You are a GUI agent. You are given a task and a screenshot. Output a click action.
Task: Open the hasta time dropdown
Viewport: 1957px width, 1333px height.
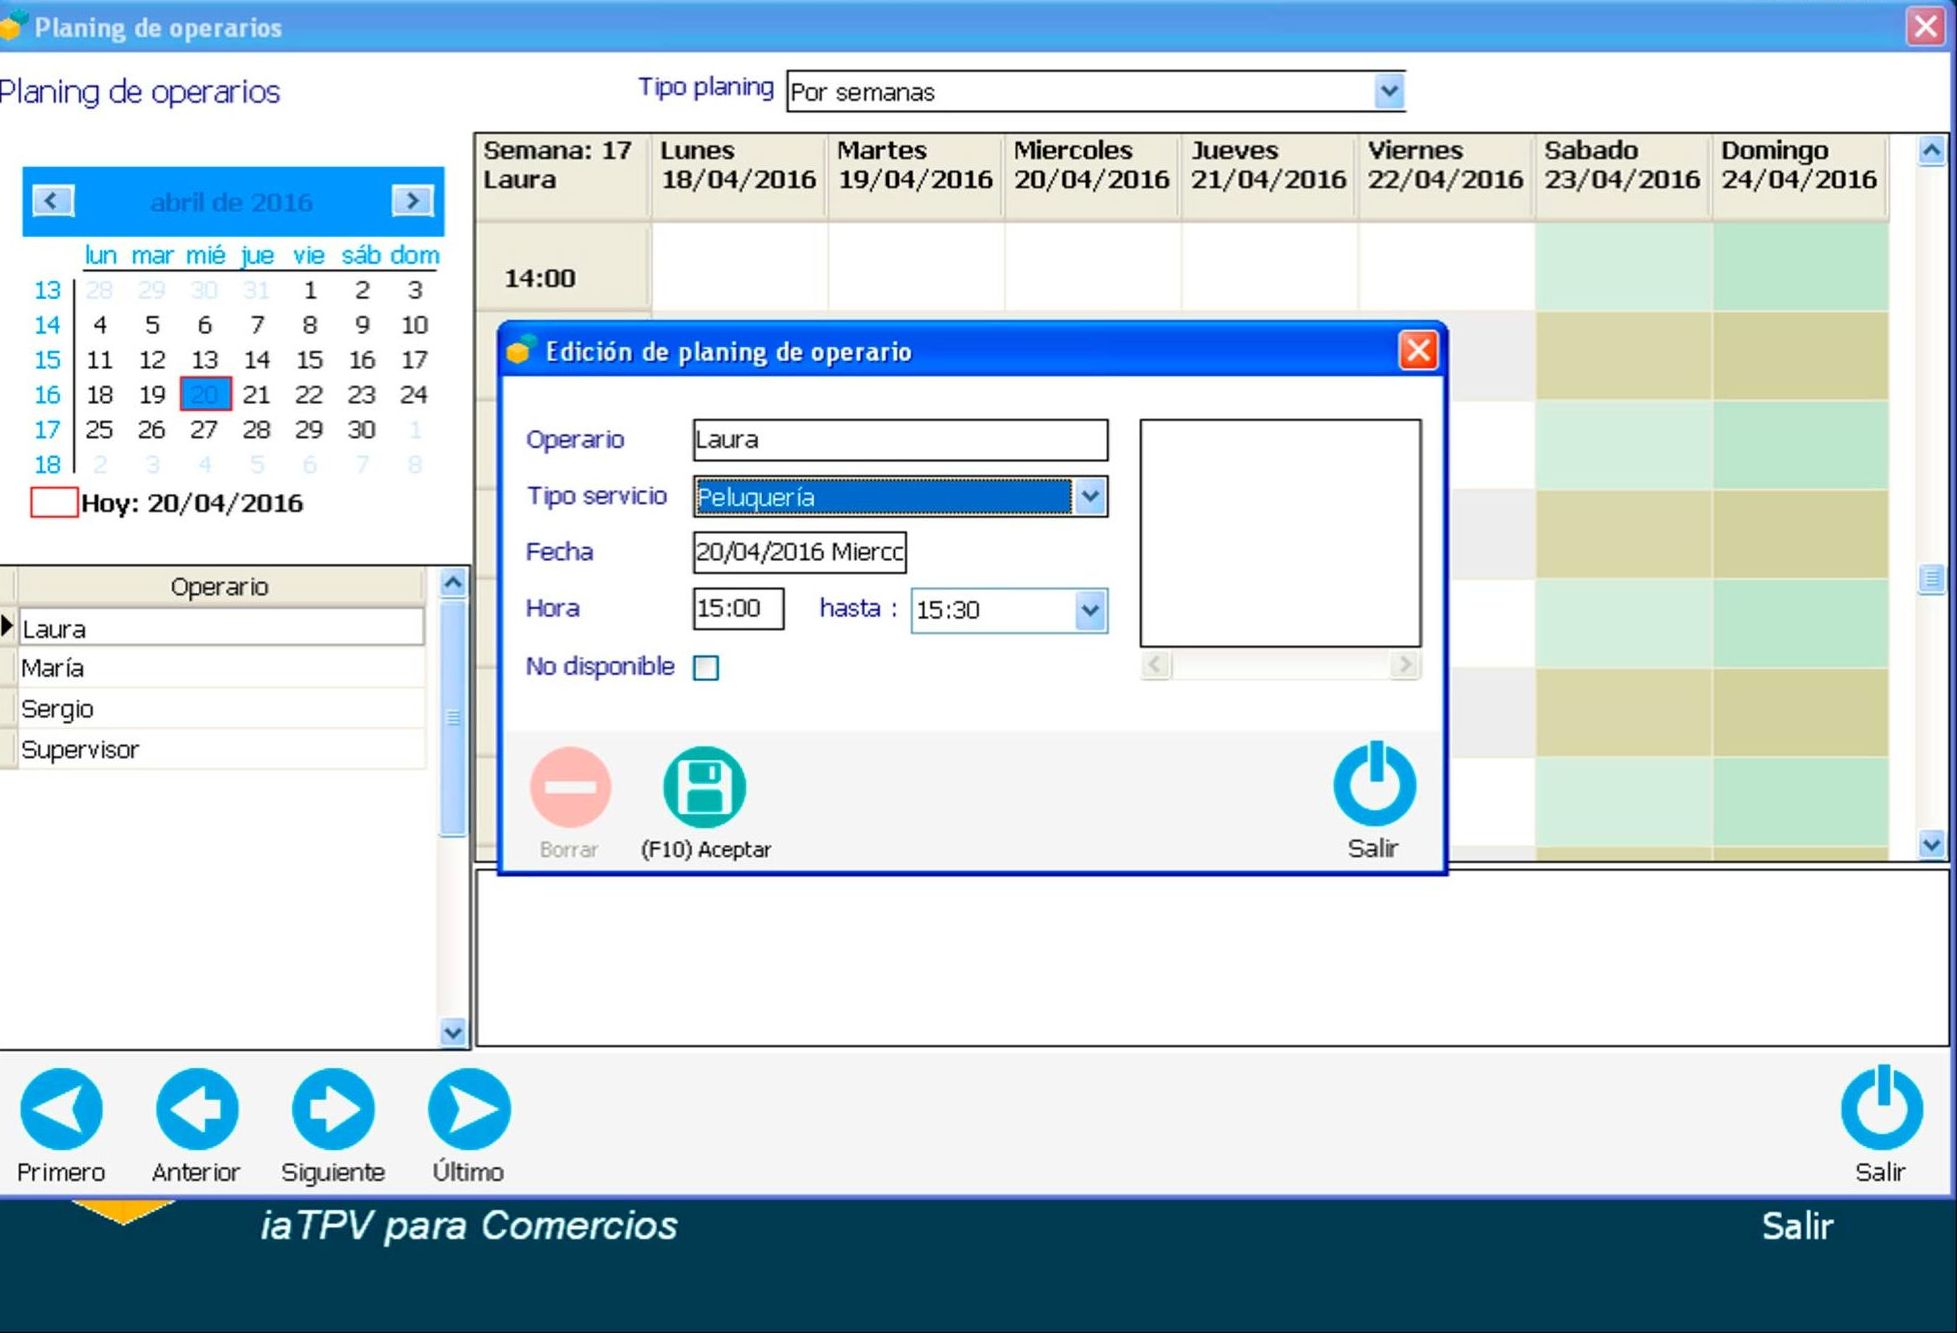[x=1090, y=610]
